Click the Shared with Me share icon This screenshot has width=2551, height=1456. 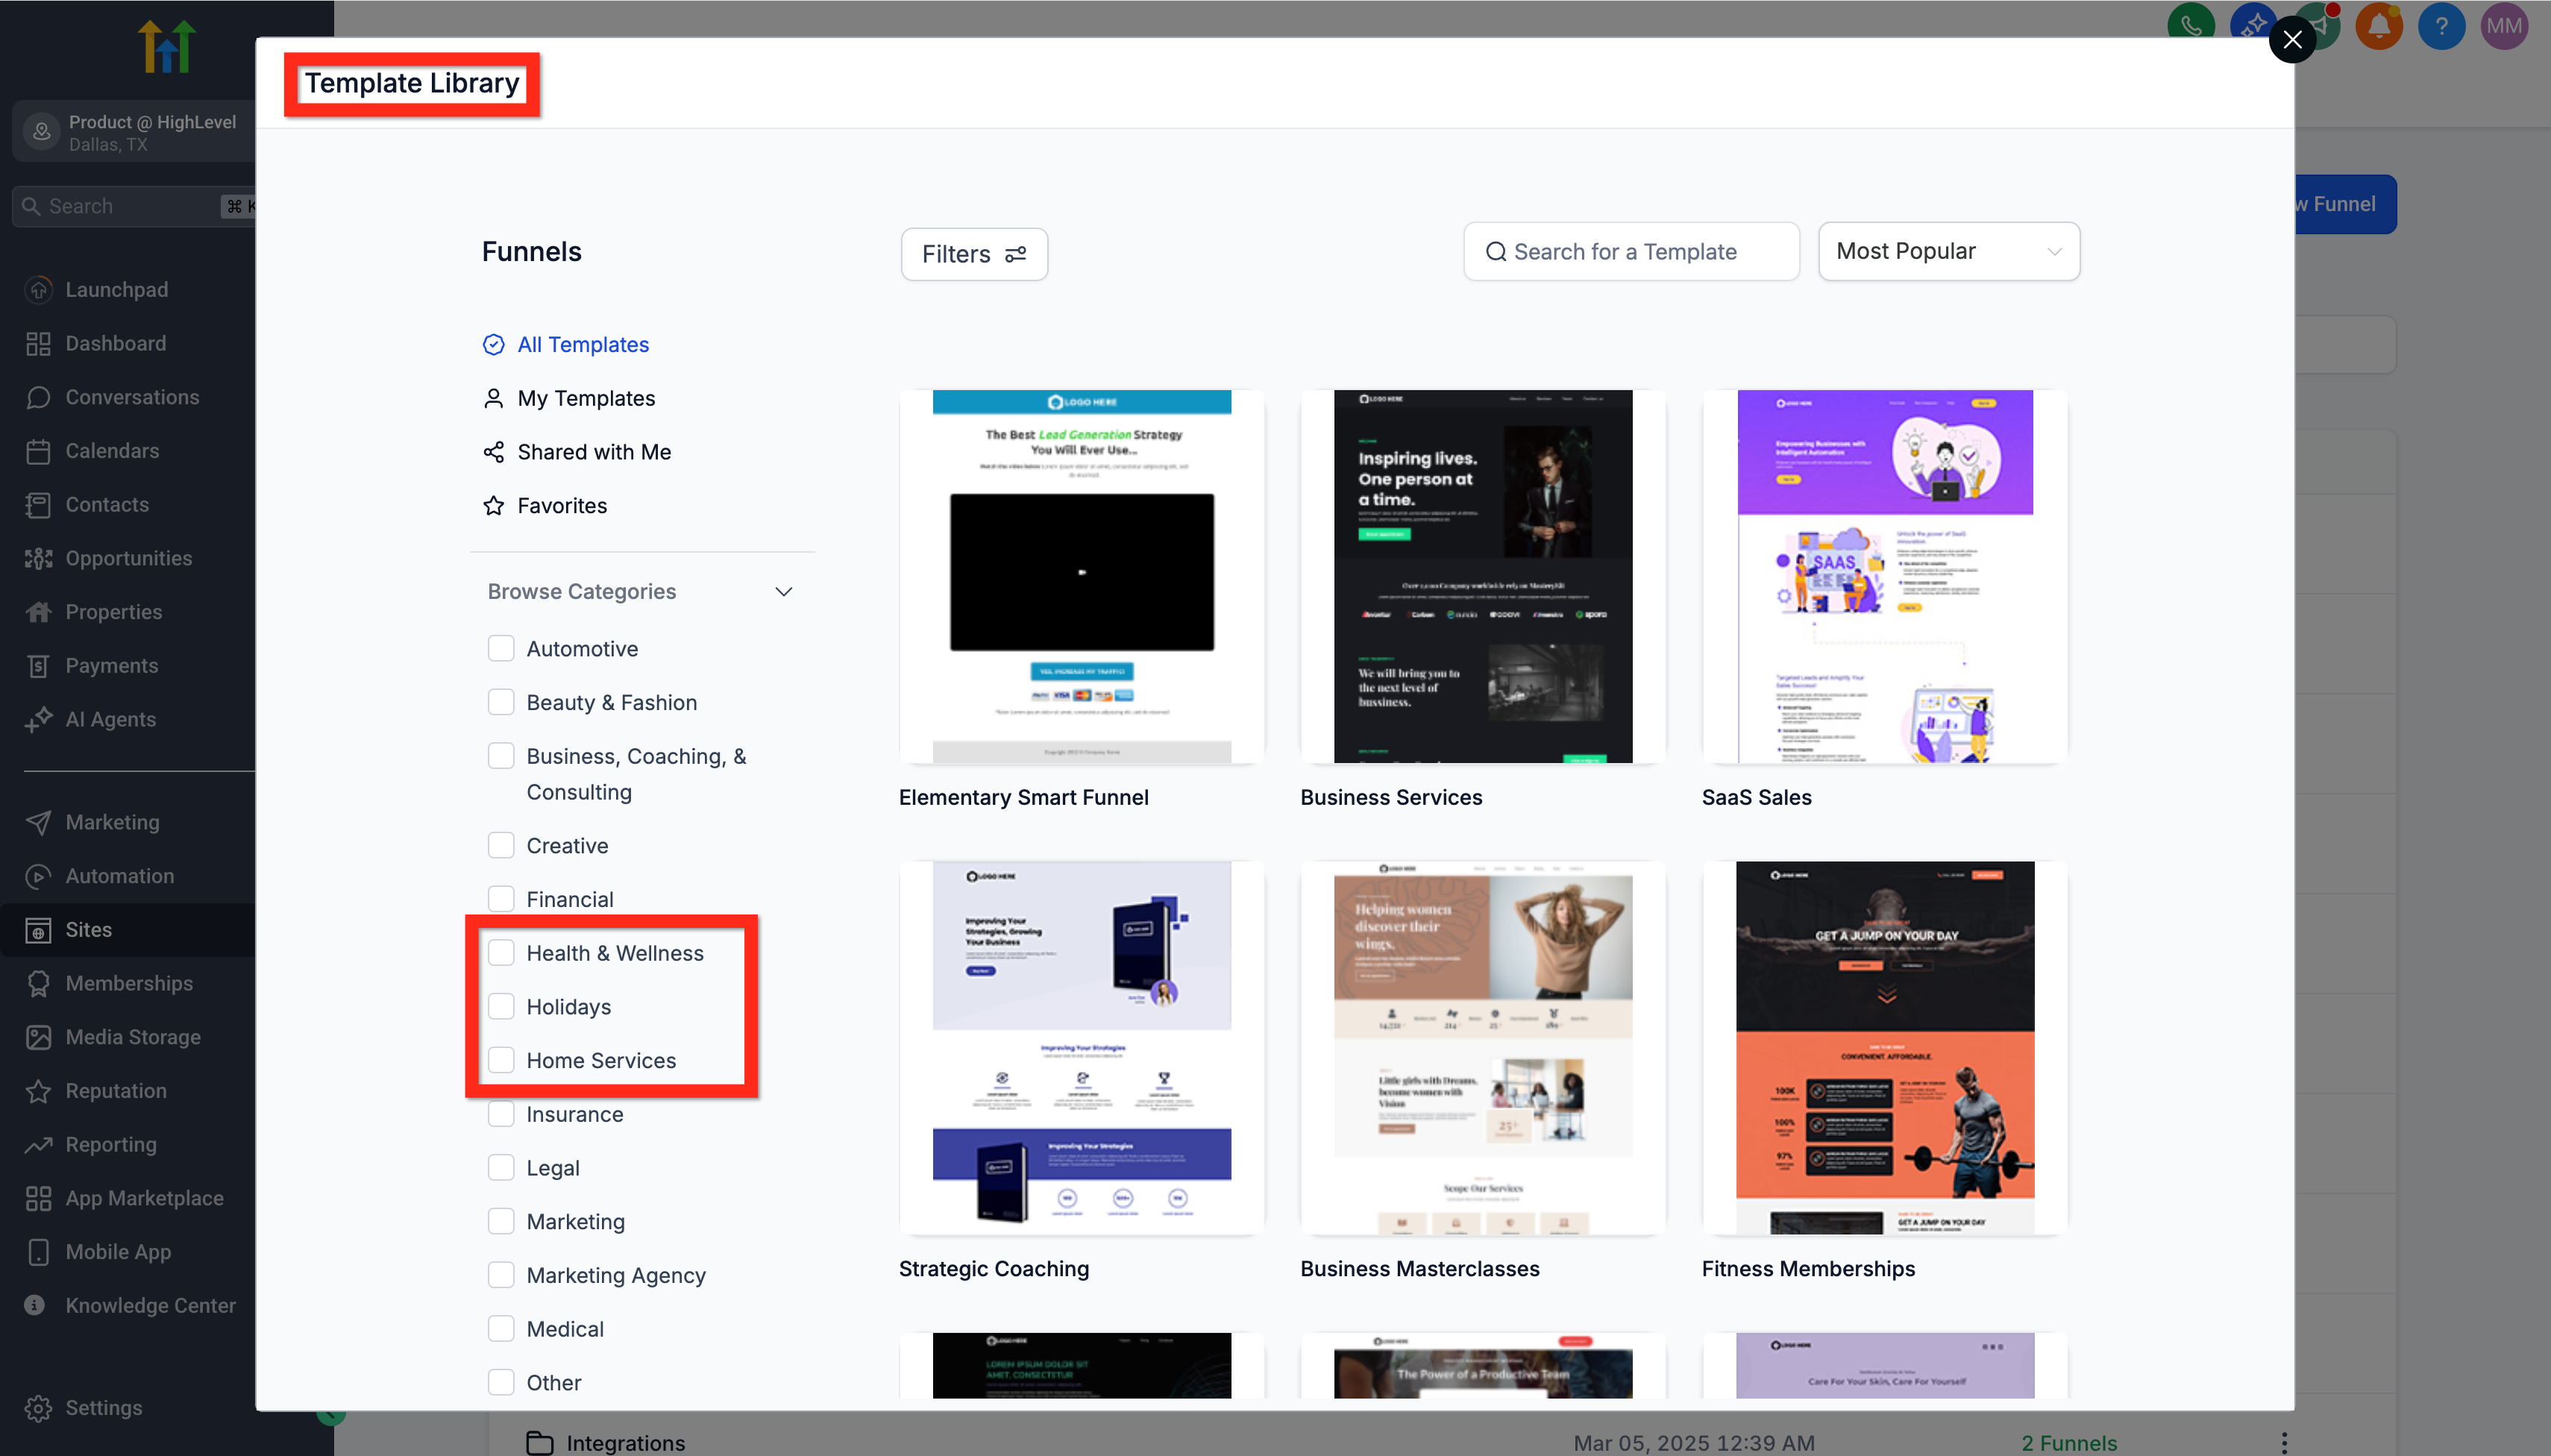click(494, 452)
